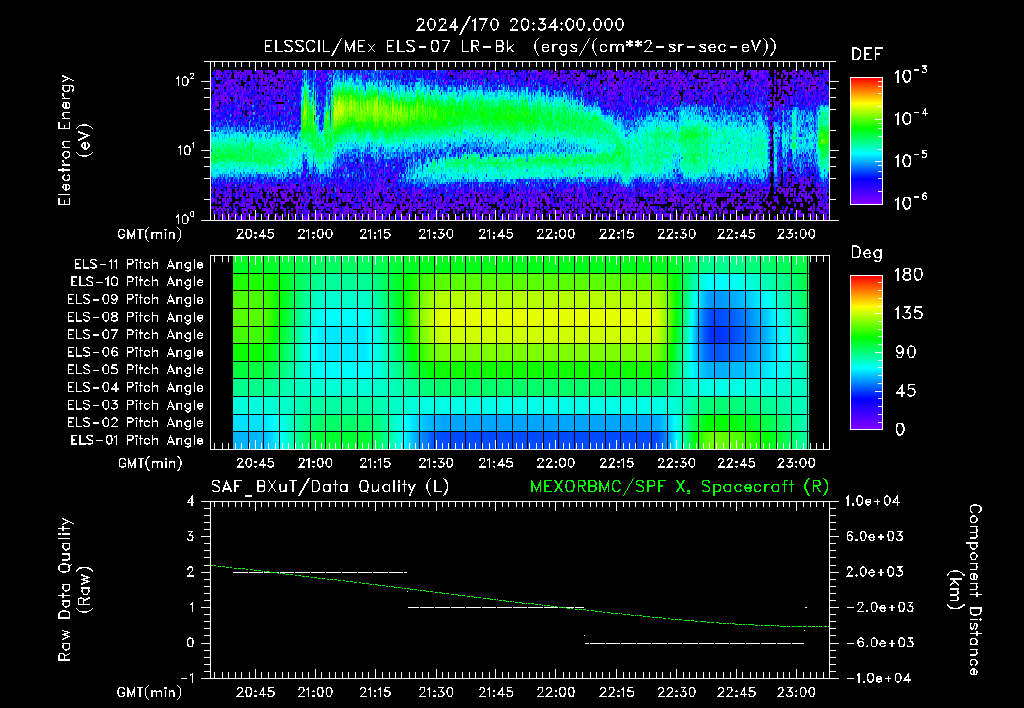1024x708 pixels.
Task: Click the -1 tick on the data quality axis
Action: coord(187,677)
